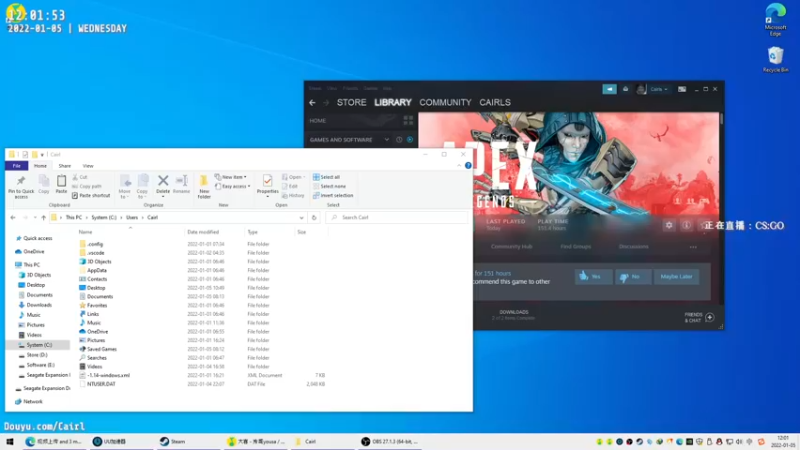
Task: Pin to Quick access in Explorer ribbon
Action: click(x=21, y=186)
